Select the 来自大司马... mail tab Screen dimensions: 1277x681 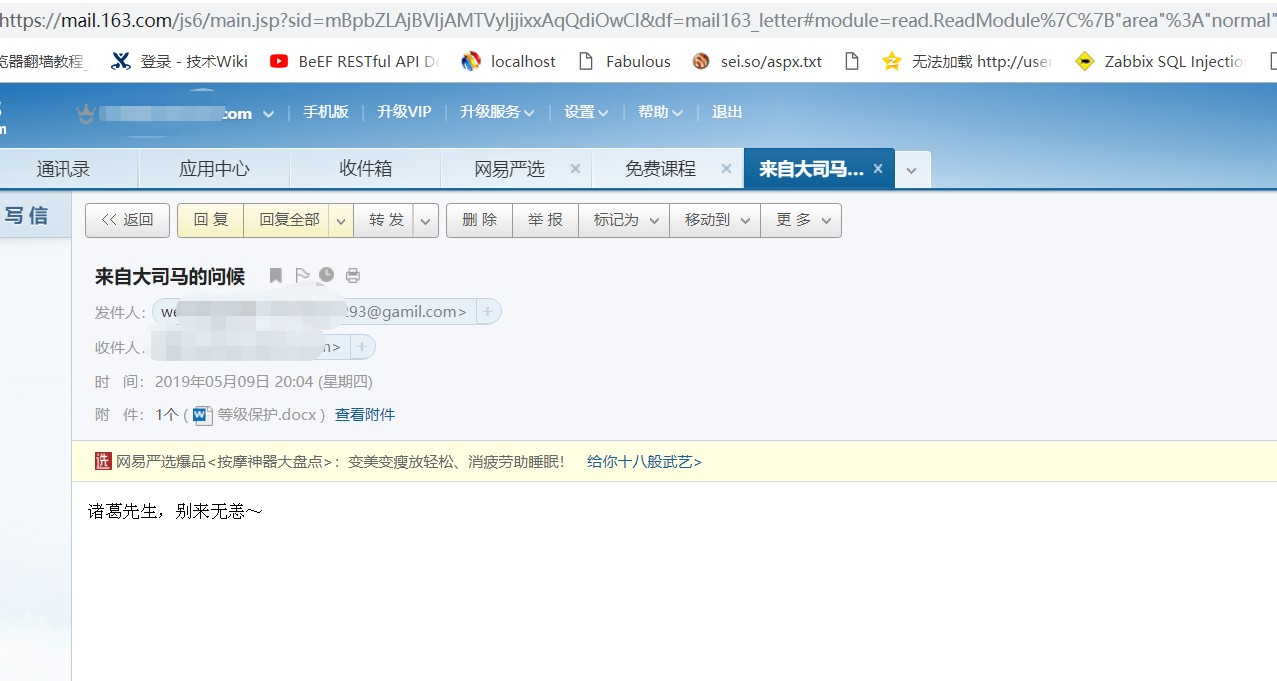[811, 169]
